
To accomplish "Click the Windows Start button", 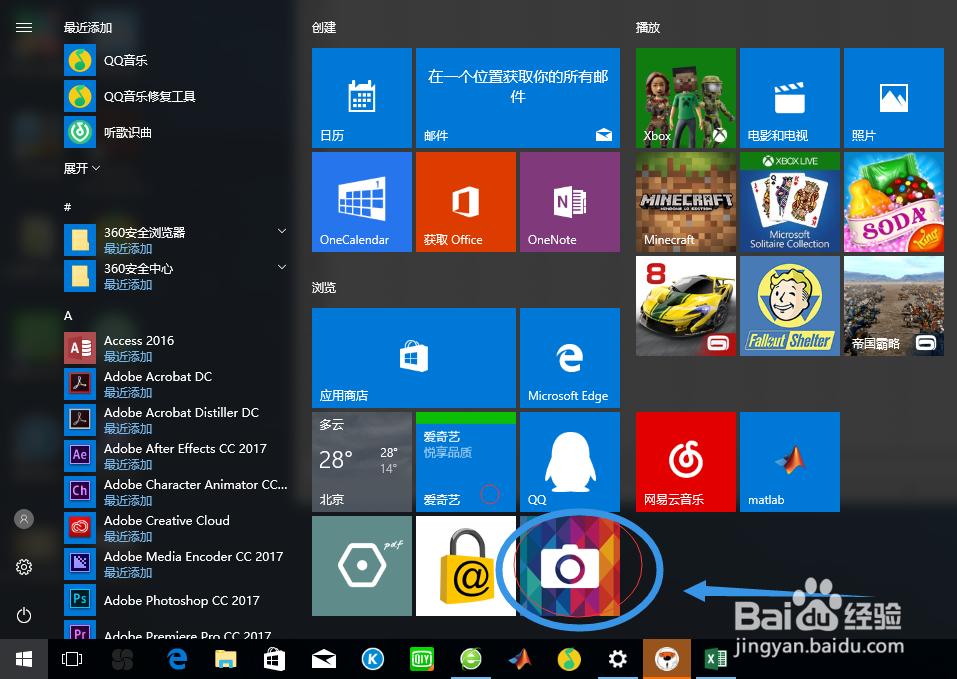I will pyautogui.click(x=24, y=659).
